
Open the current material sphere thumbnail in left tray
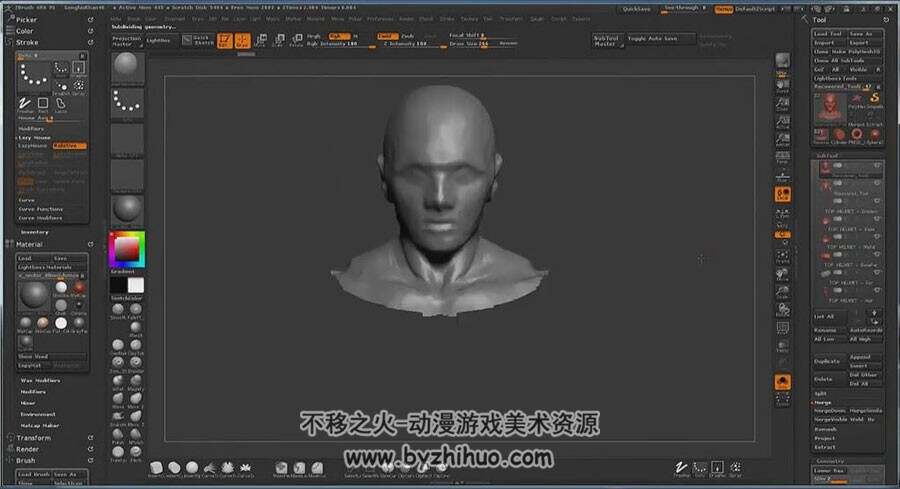(x=127, y=209)
